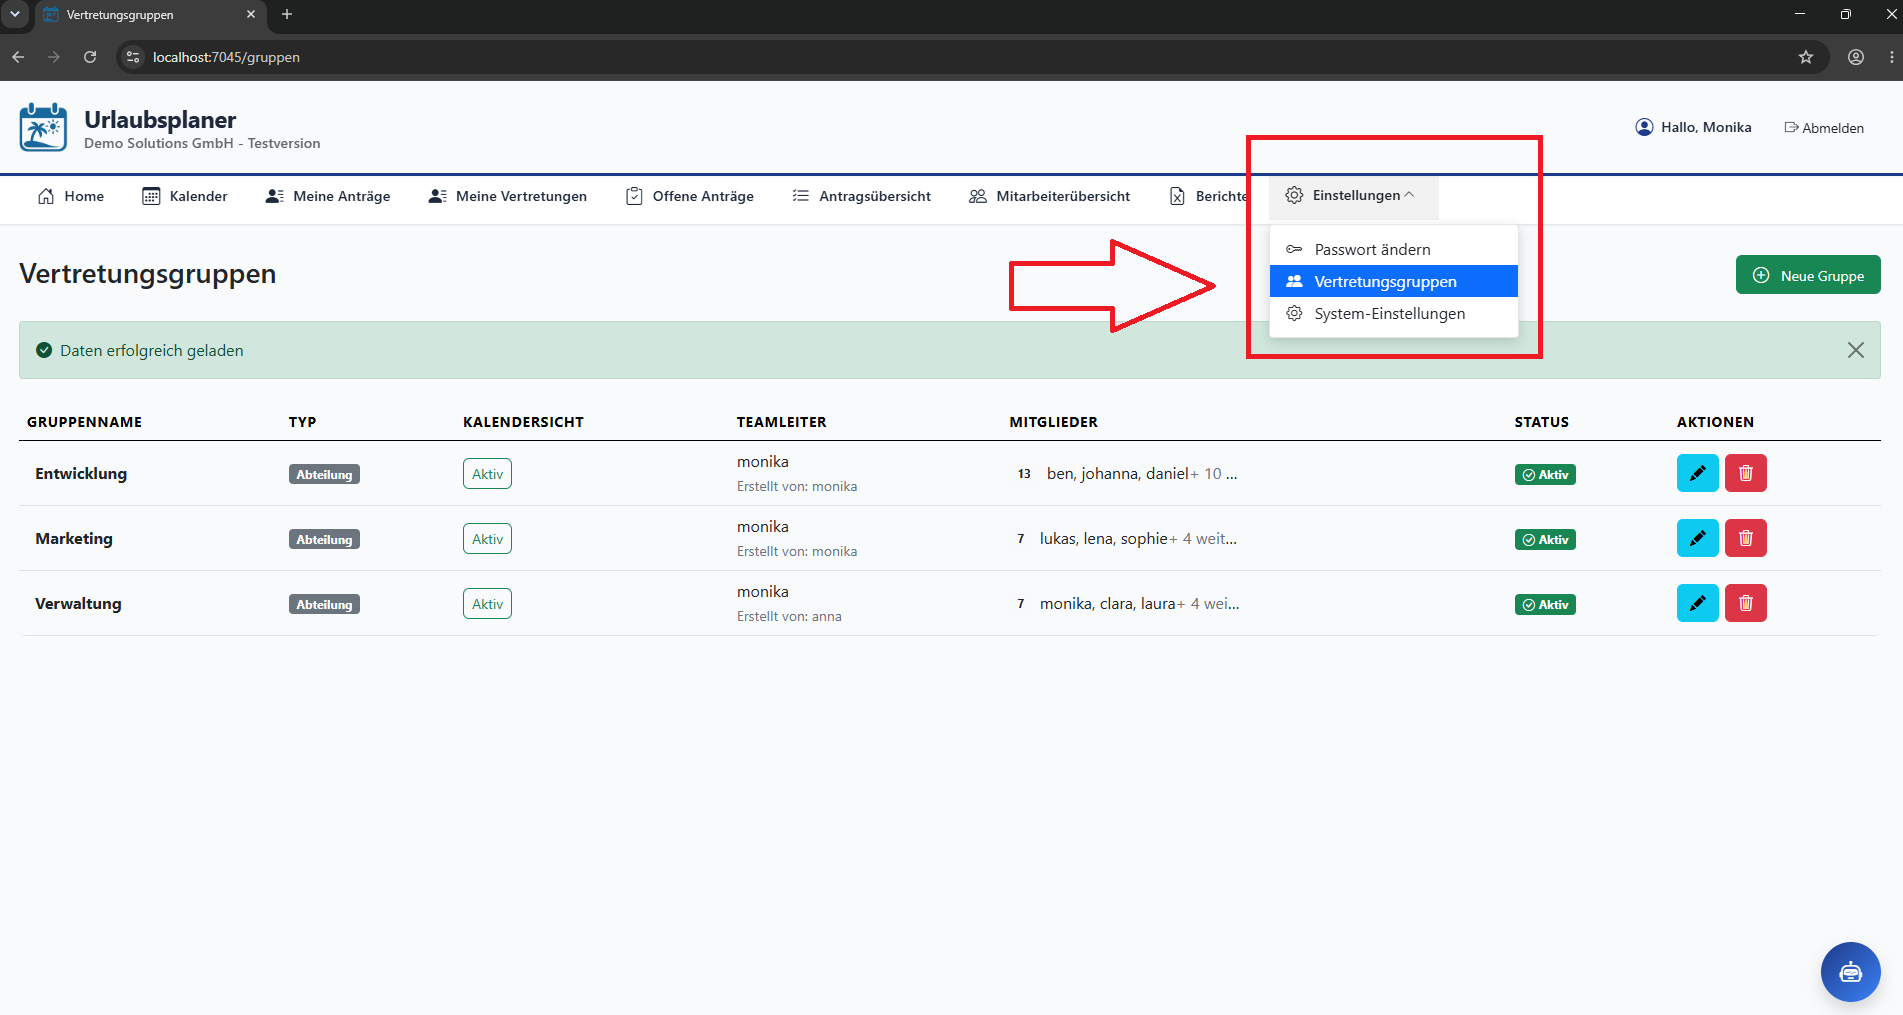Create a group with Neue Gruppe button
The image size is (1903, 1015).
tap(1807, 275)
